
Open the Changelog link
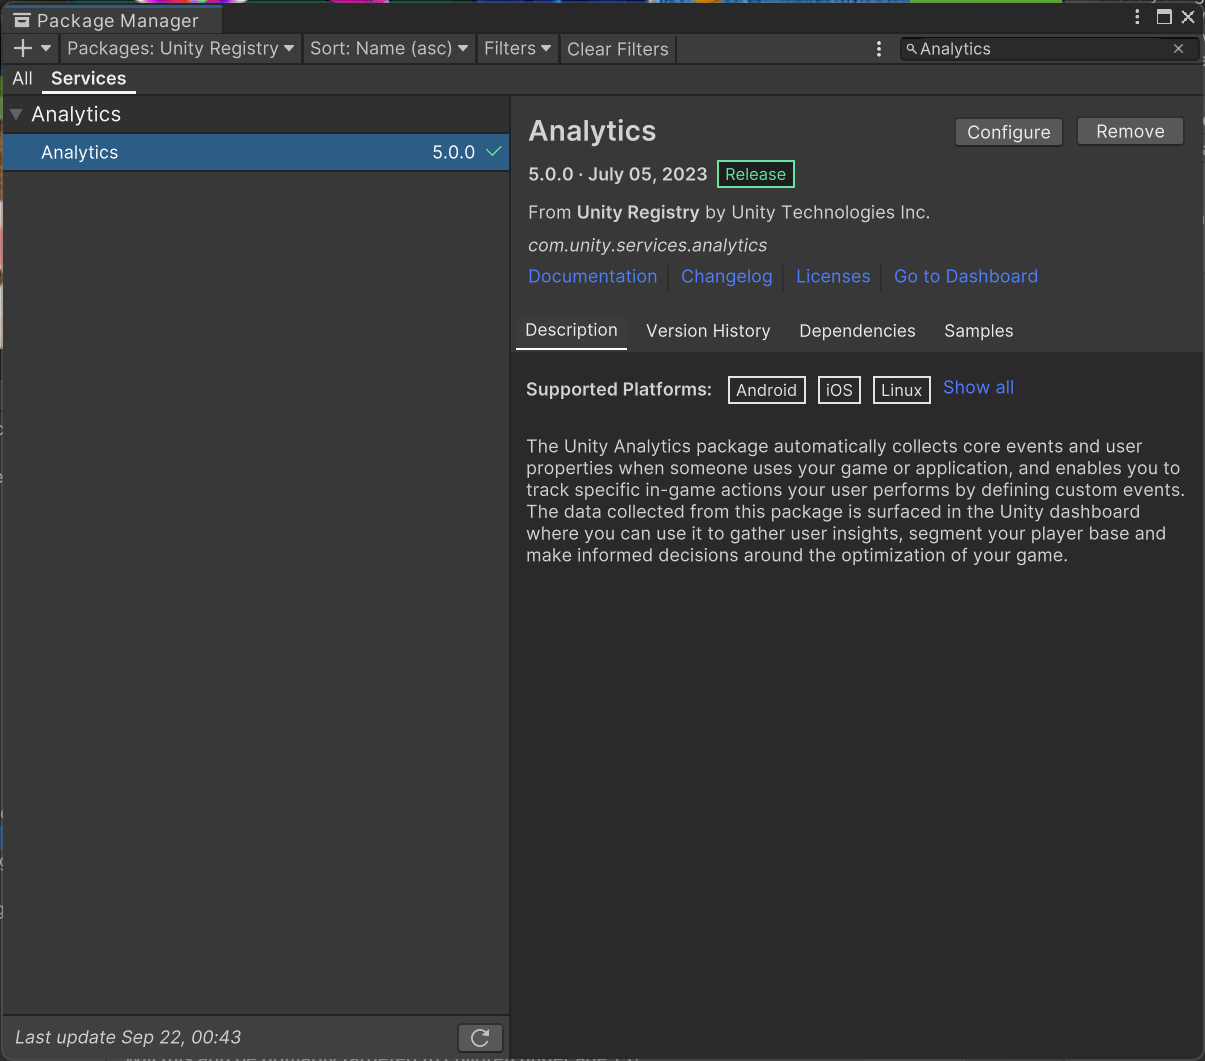727,276
